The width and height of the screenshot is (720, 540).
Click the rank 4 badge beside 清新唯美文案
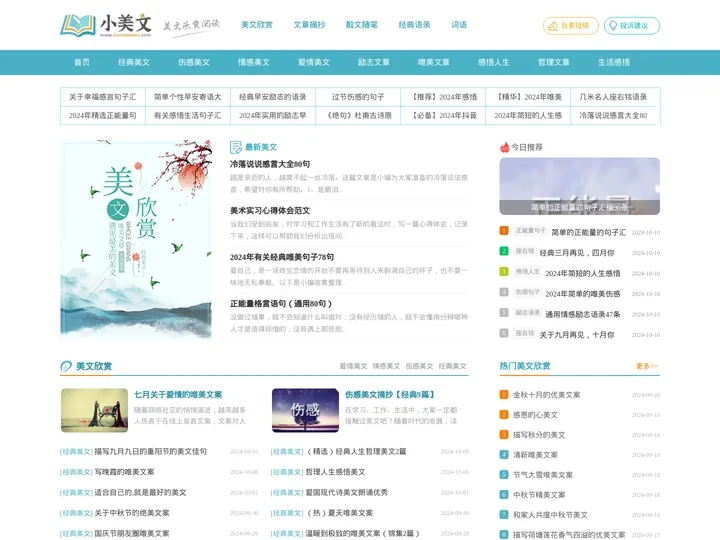coord(504,455)
